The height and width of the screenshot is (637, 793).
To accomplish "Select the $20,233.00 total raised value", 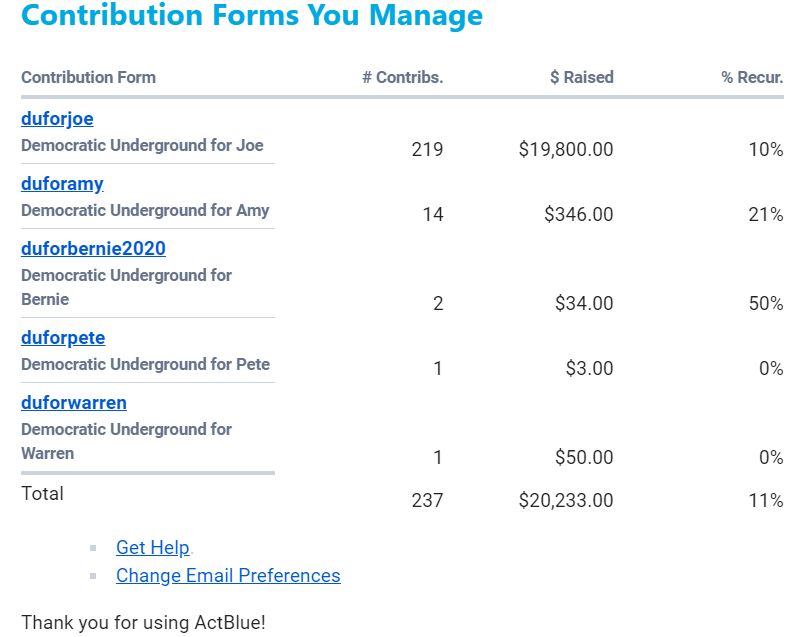I will coord(566,500).
